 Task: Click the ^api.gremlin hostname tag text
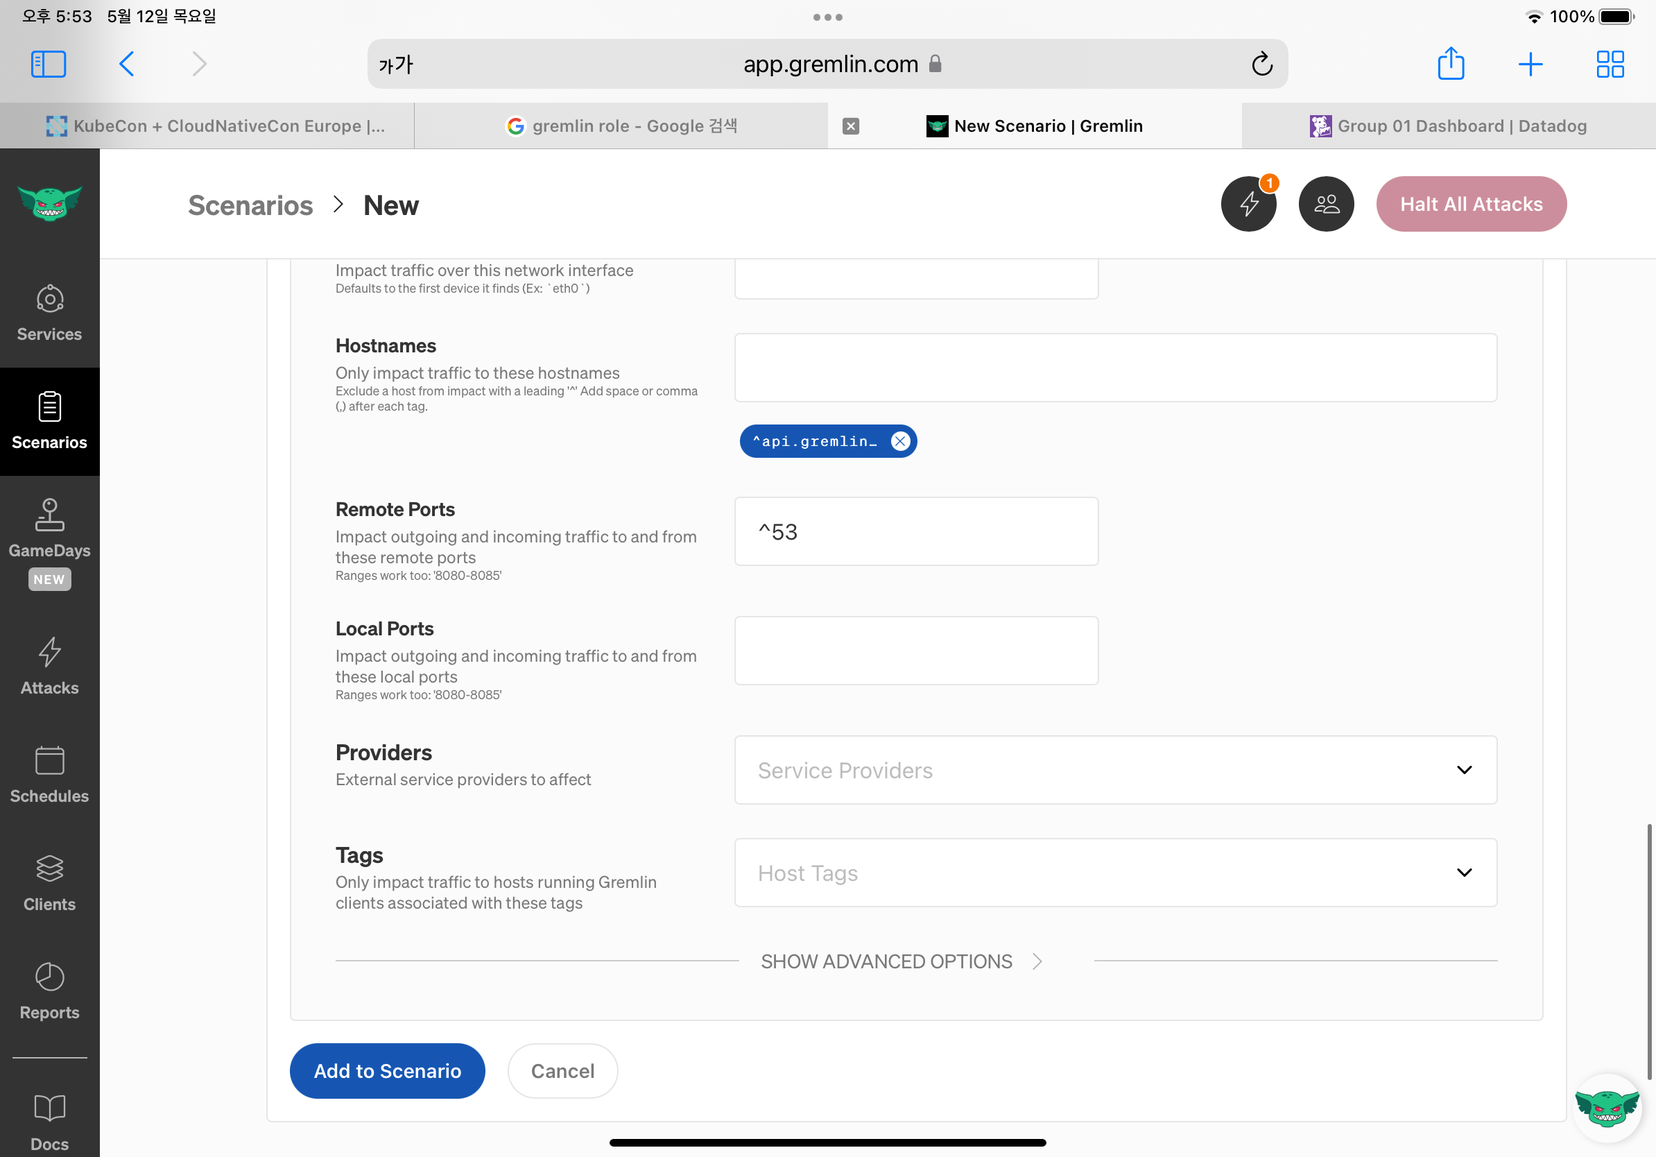pos(815,441)
